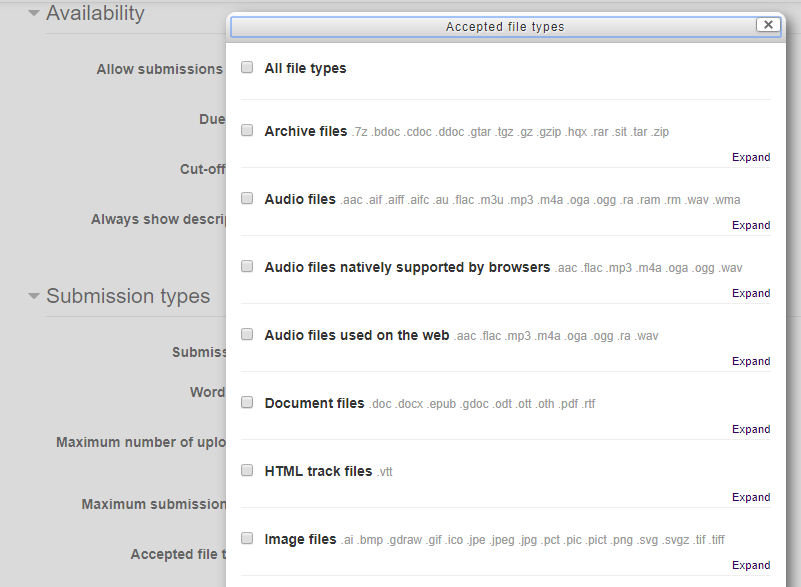The image size is (801, 587).
Task: Collapse the Submission types section arrow
Action: click(x=34, y=296)
